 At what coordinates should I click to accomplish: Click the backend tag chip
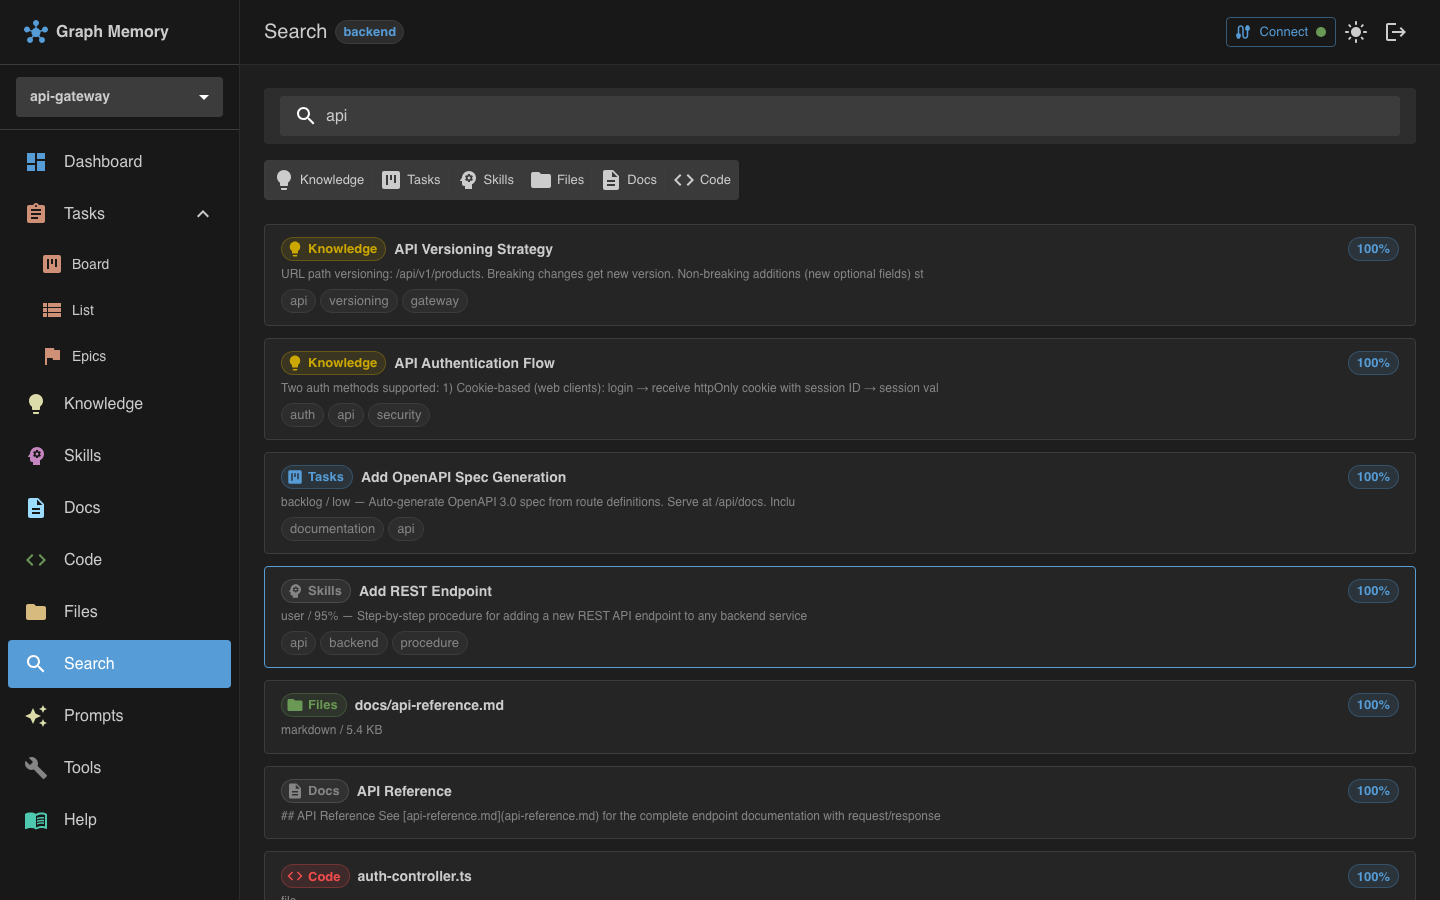pos(354,643)
